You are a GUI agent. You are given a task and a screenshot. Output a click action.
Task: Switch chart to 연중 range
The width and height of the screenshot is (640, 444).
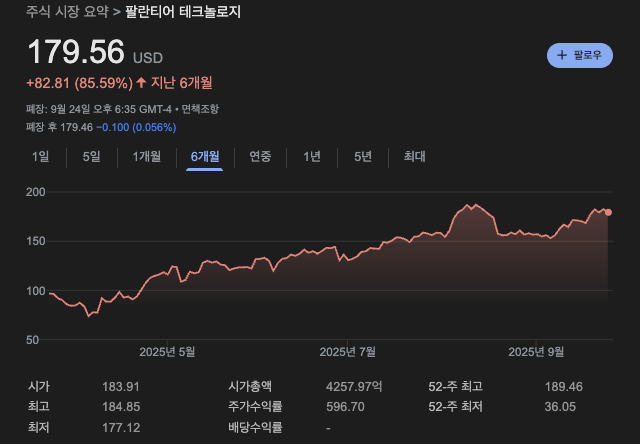(x=260, y=156)
